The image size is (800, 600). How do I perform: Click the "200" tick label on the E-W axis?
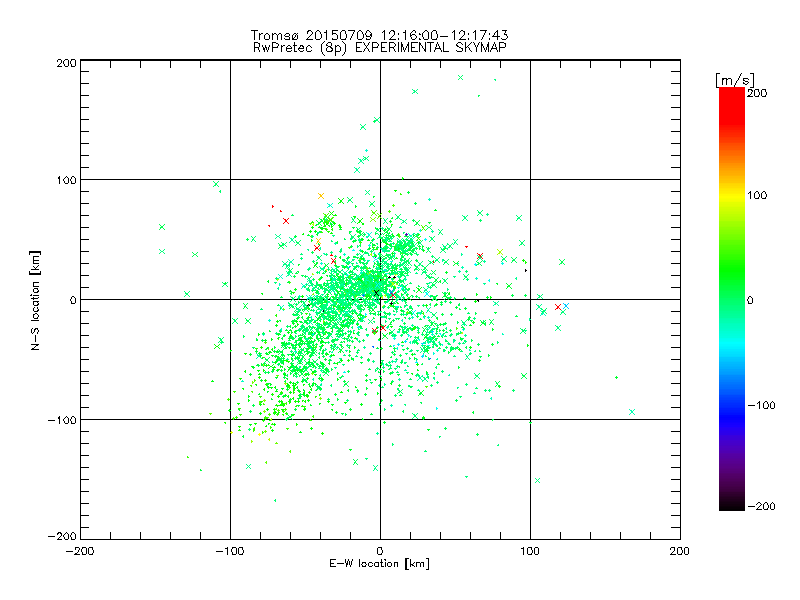coord(680,551)
